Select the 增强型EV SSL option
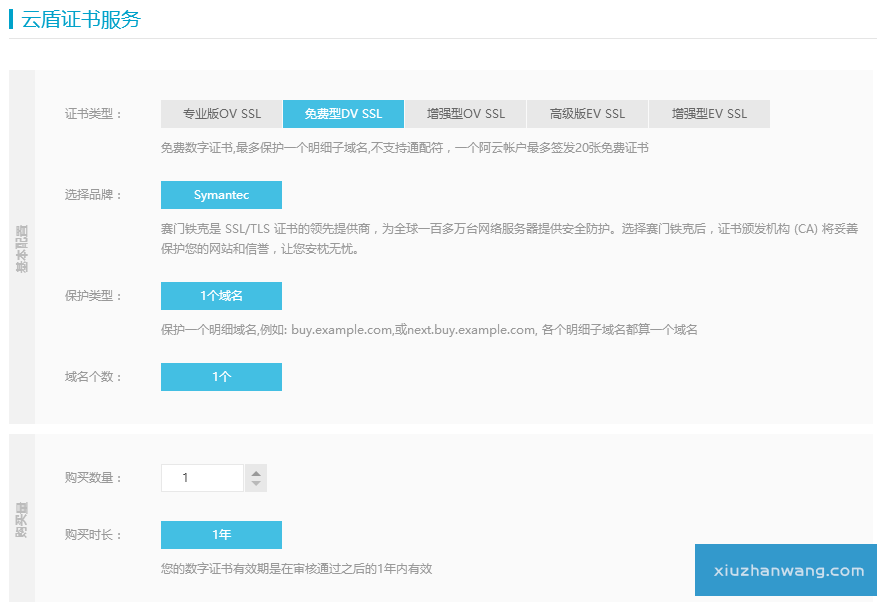 [x=709, y=114]
